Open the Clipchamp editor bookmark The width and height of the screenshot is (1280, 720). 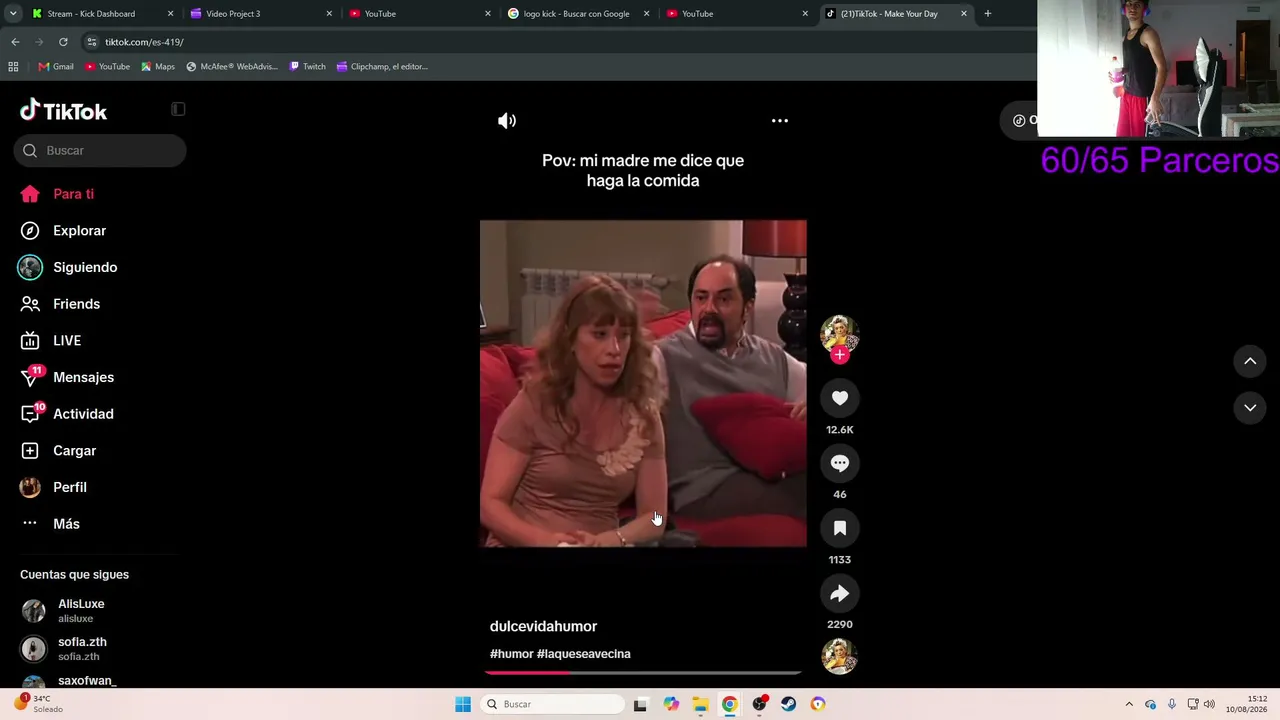[383, 67]
